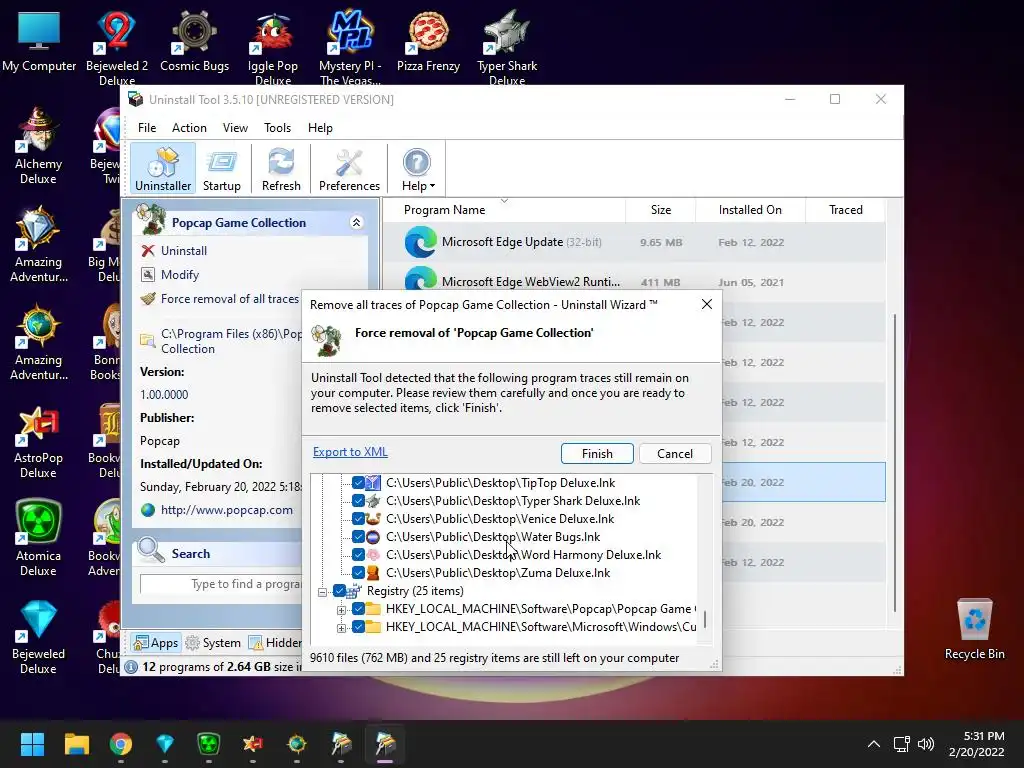Expand the HKEY_LOCAL_MACHINE\Software\Popcap node

click(341, 610)
